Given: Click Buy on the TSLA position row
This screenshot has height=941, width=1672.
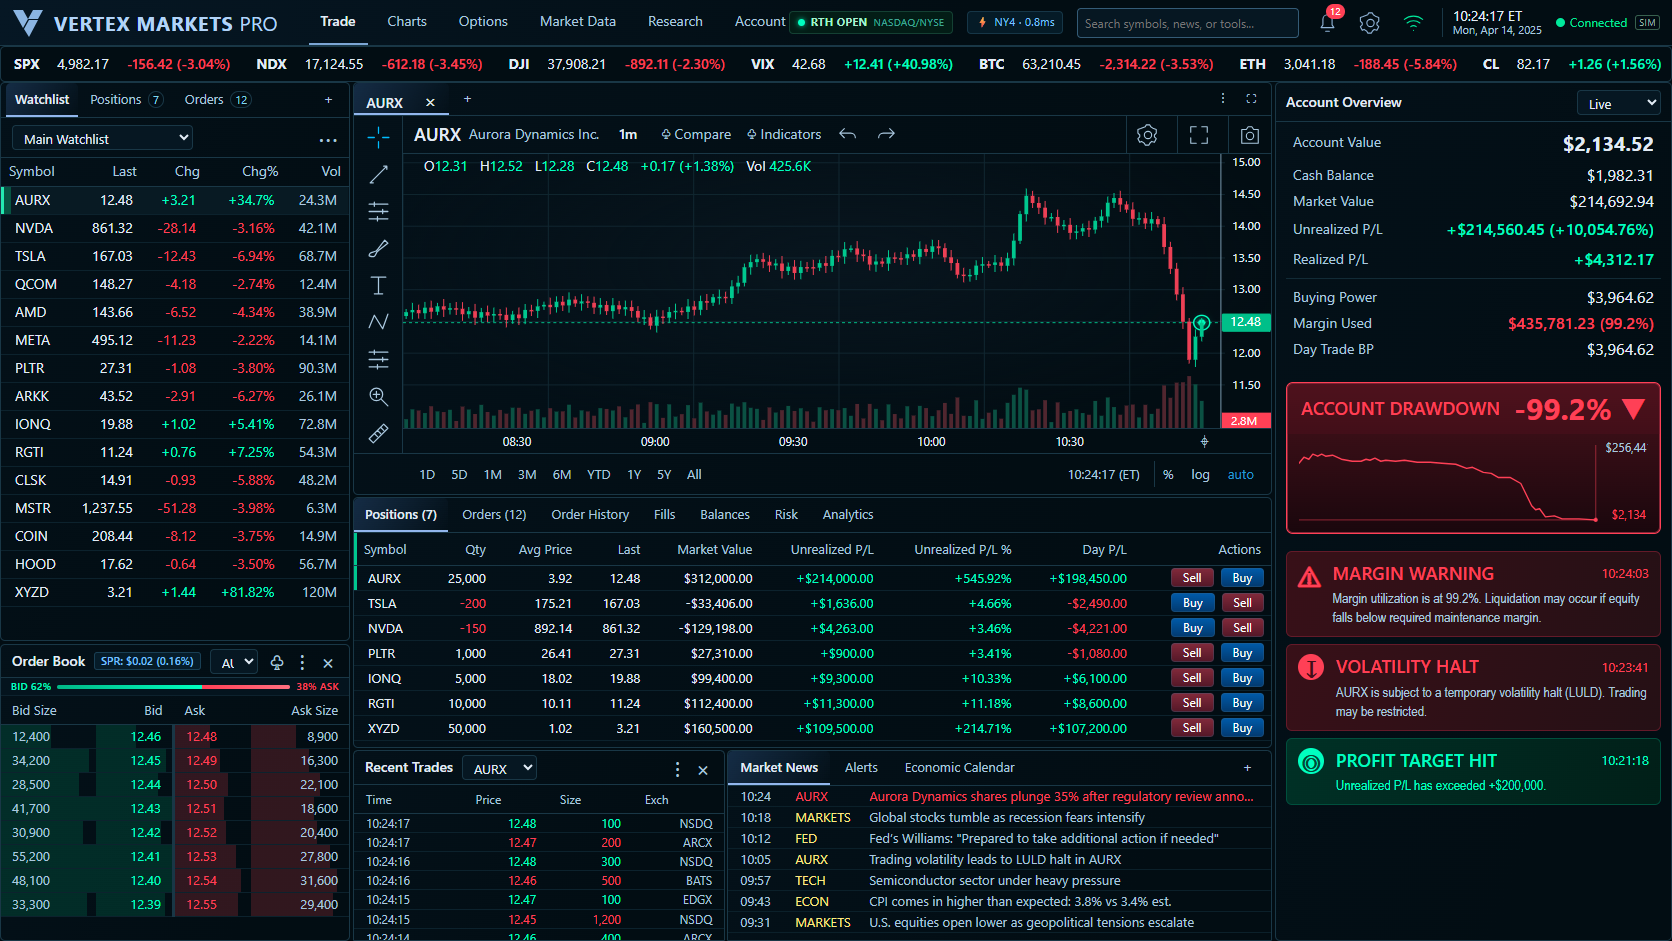Looking at the screenshot, I should pyautogui.click(x=1192, y=603).
